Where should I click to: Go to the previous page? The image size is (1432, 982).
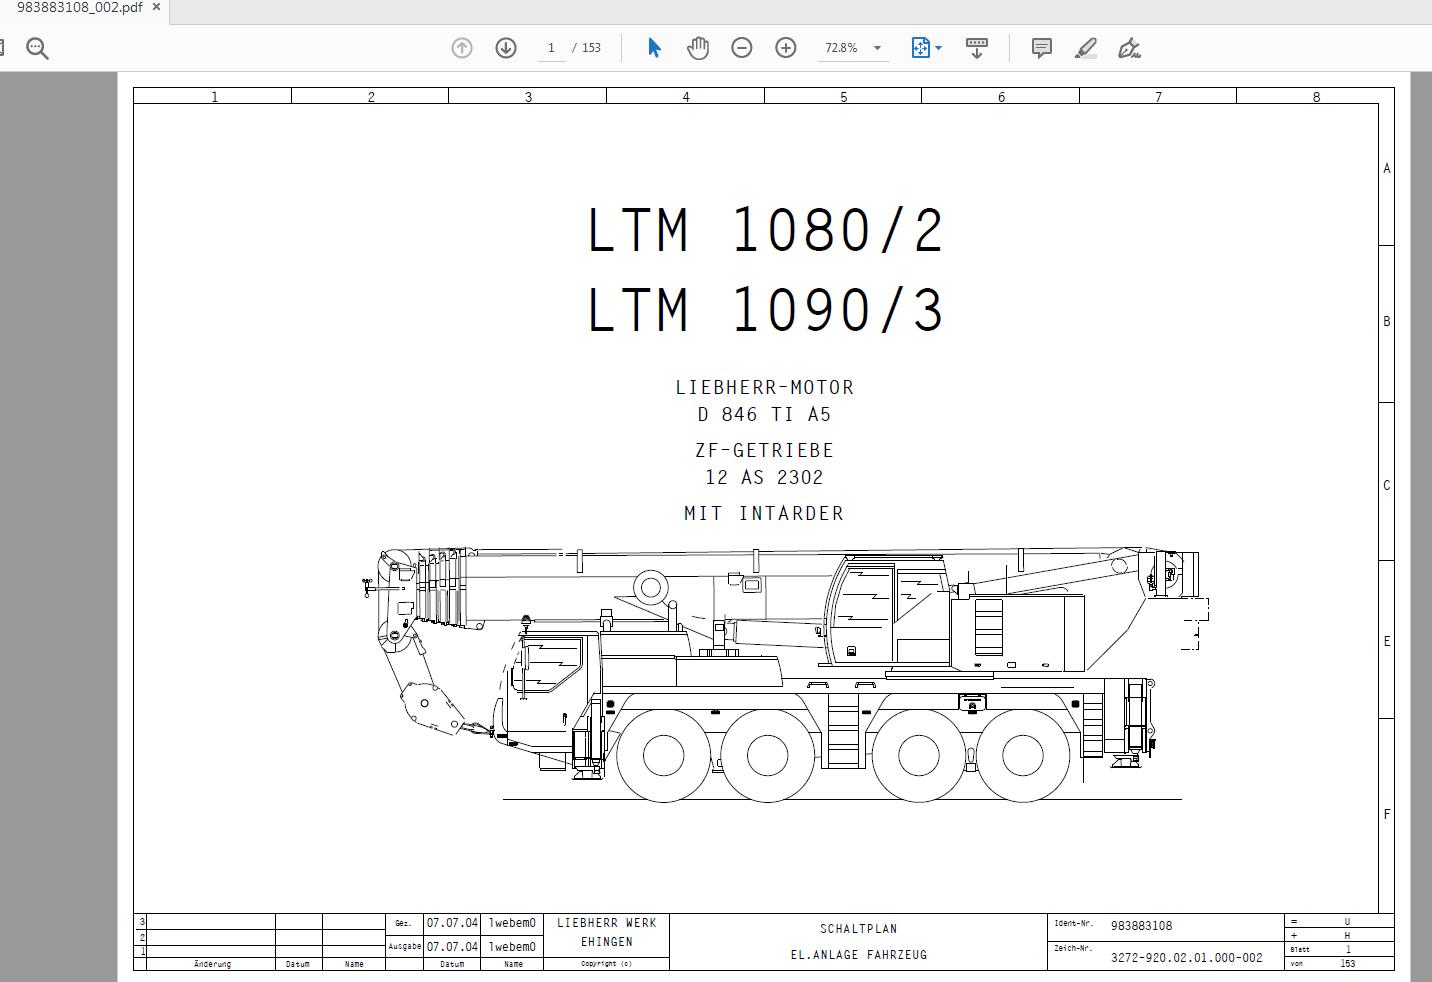click(x=461, y=48)
